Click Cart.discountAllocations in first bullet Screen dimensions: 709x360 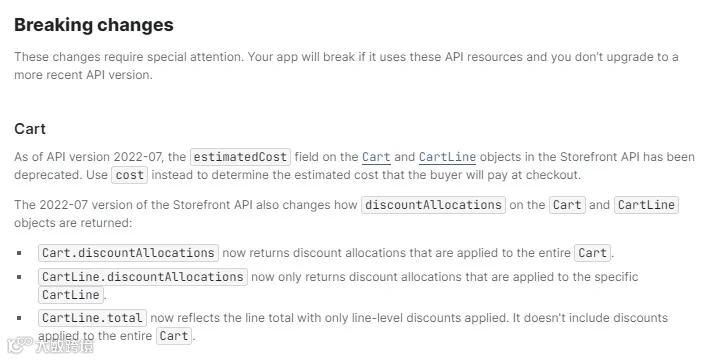tap(128, 253)
